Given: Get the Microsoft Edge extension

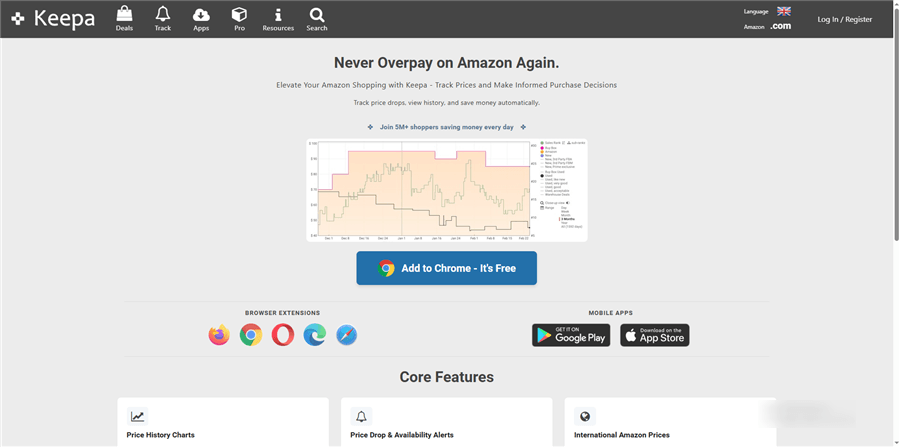Looking at the screenshot, I should [315, 335].
